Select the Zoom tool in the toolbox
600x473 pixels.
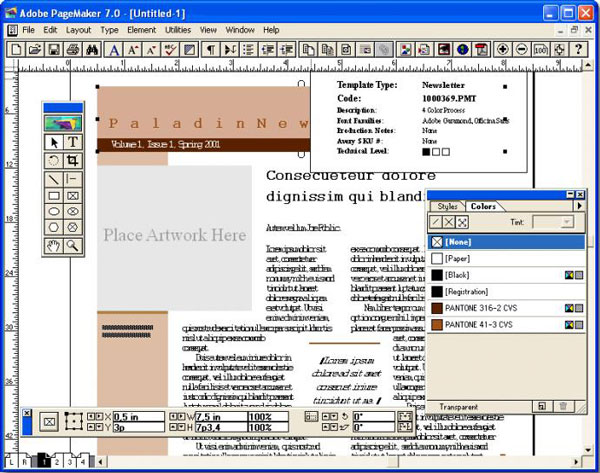72,246
